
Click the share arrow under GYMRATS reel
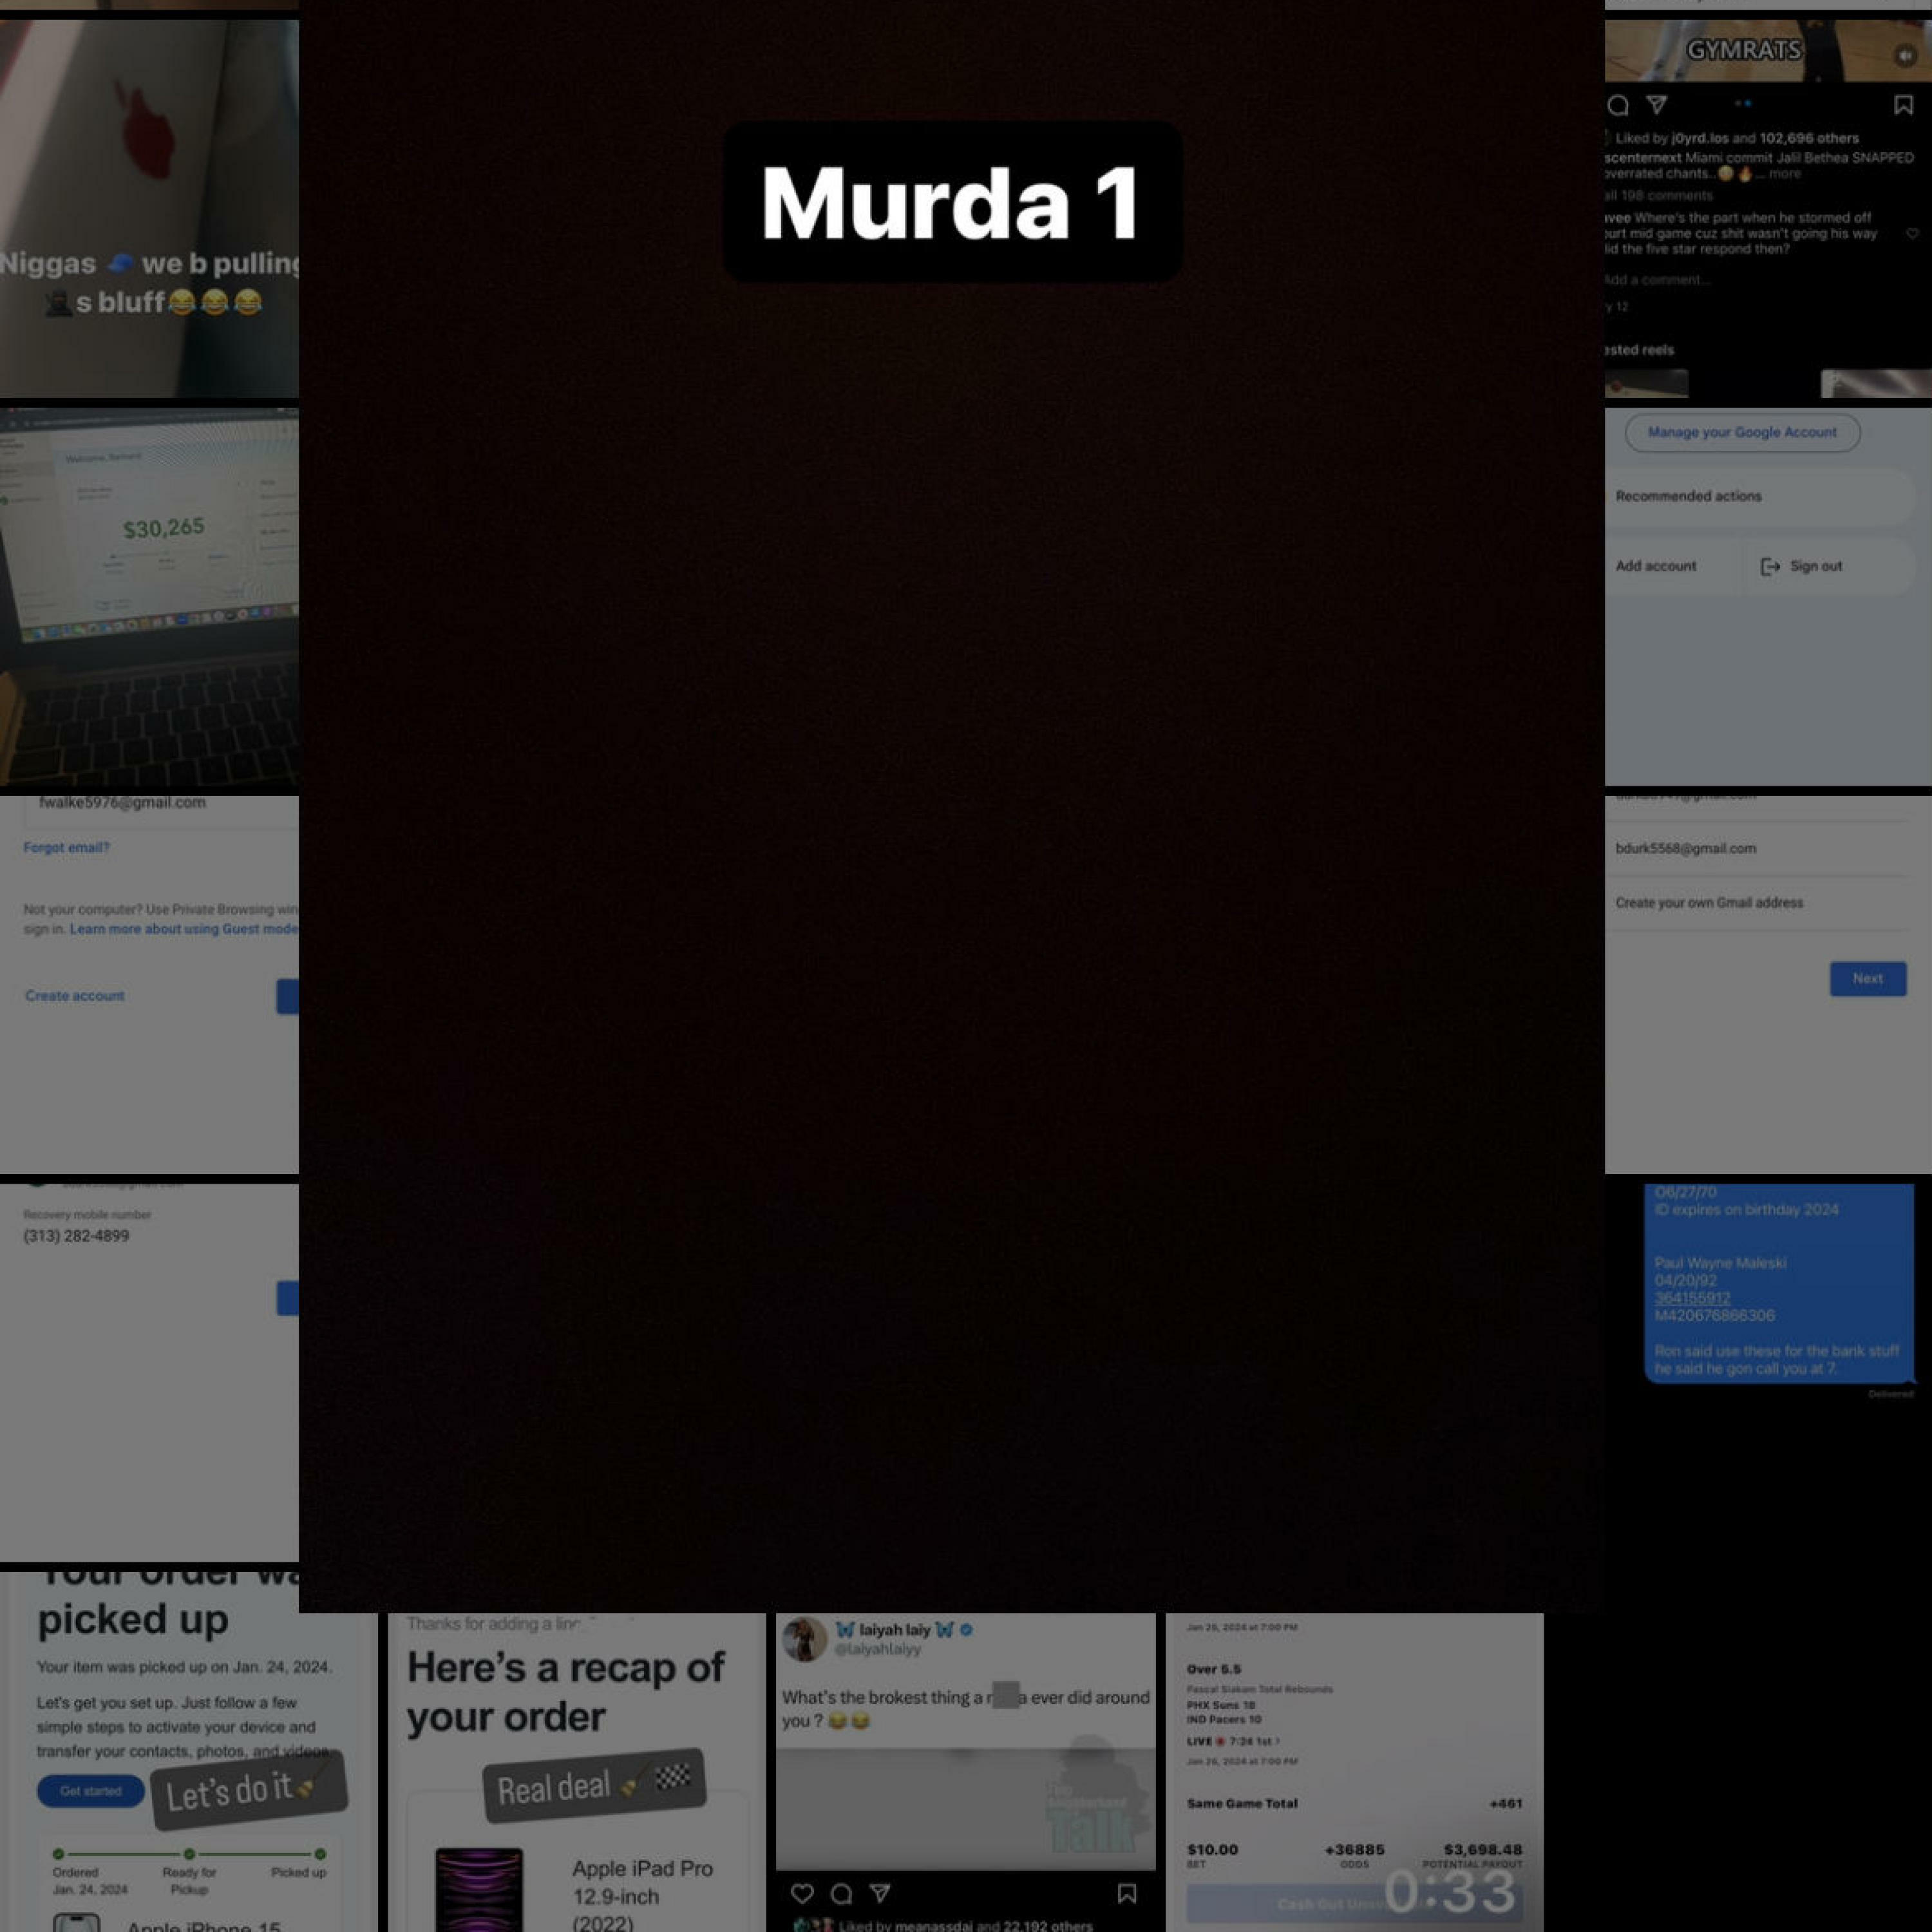pos(1657,104)
